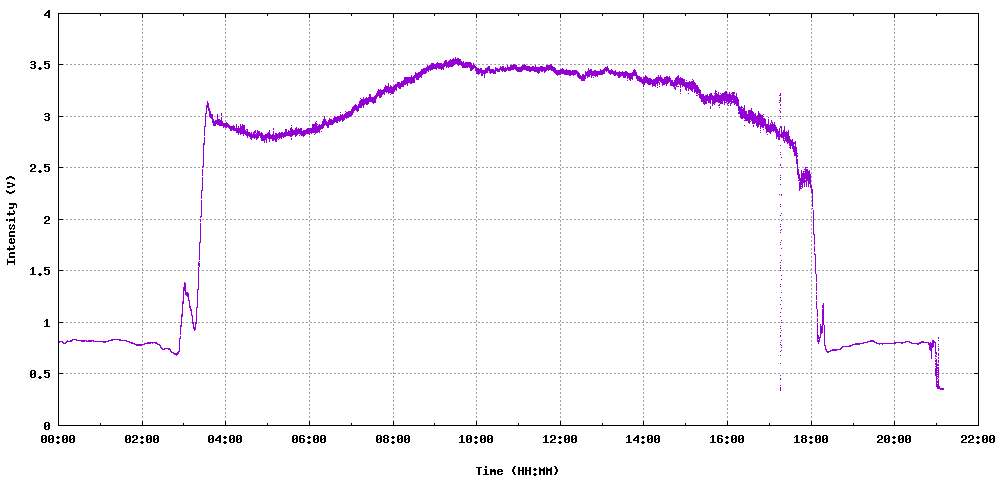Click the 20:00 x-axis tick label
The image size is (1000, 480).
pos(894,439)
